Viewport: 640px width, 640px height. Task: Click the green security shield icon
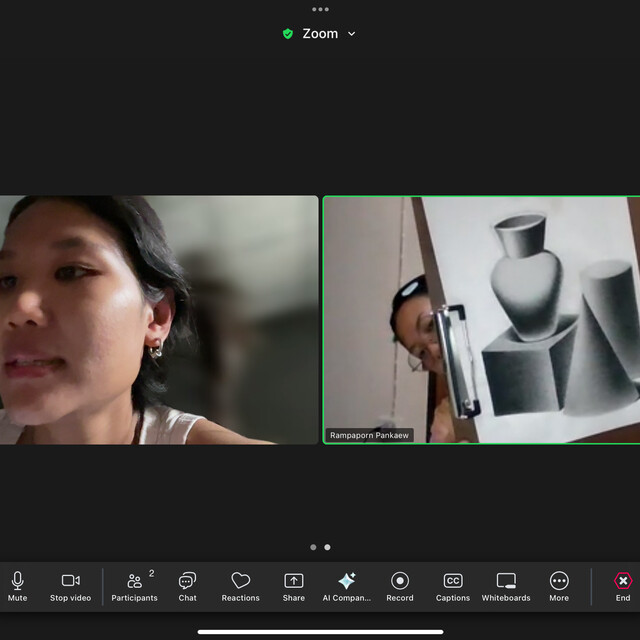tap(288, 34)
